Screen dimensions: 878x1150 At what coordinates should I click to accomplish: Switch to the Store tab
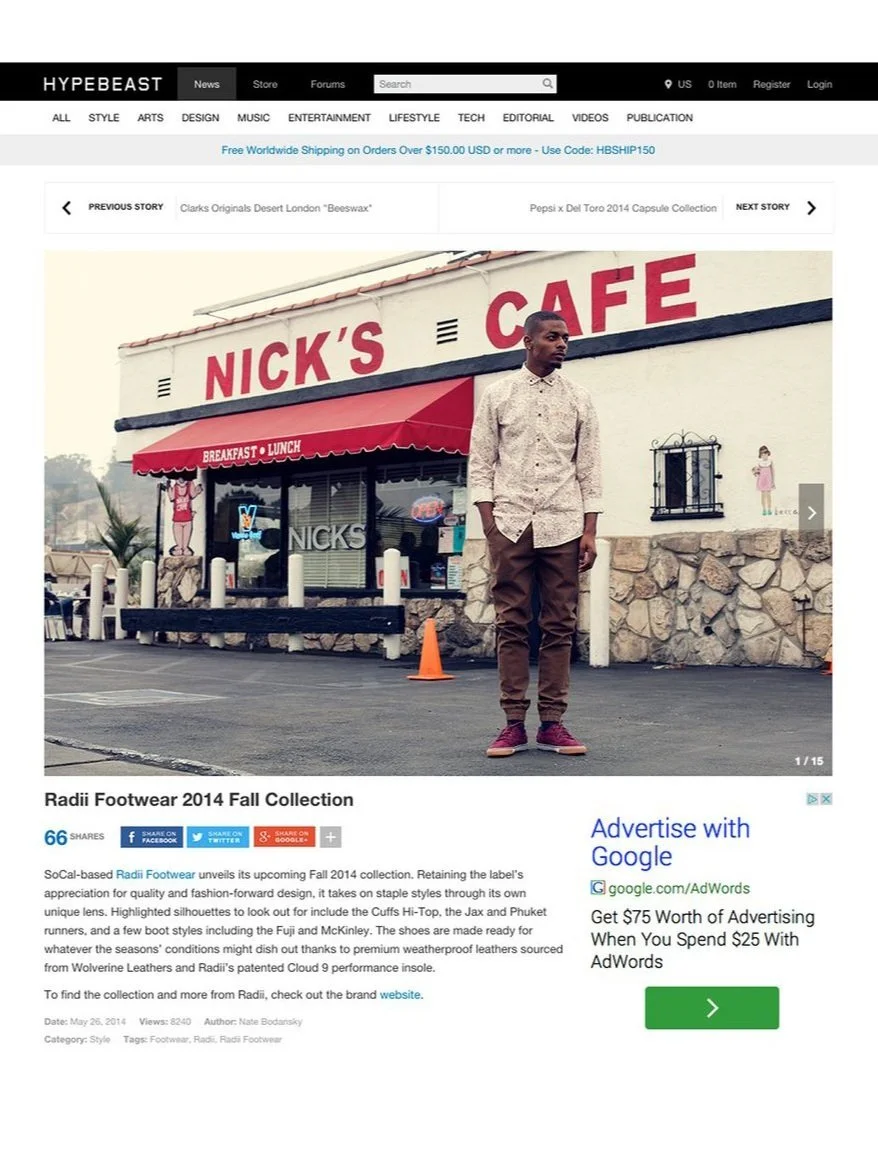pos(265,84)
